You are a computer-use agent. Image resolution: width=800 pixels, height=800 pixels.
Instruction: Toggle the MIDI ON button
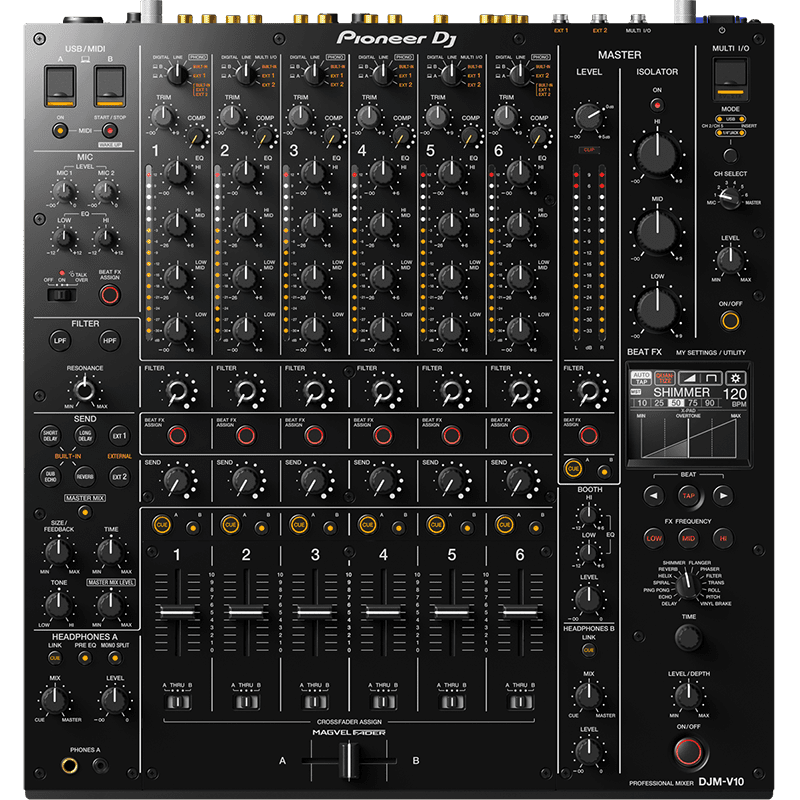pyautogui.click(x=60, y=131)
